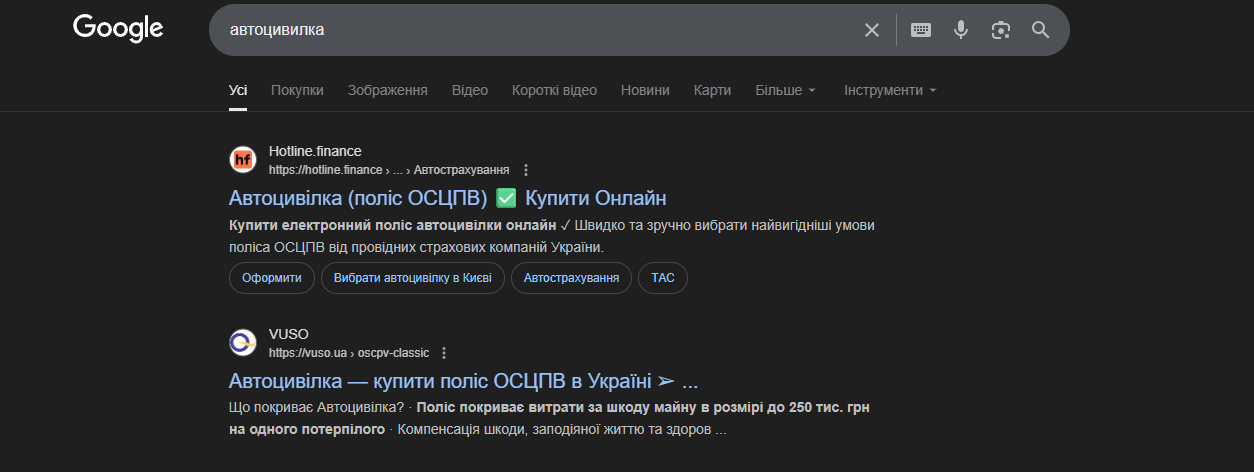This screenshot has height=472, width=1254.
Task: Switch to the Короткі відео tab
Action: [x=554, y=90]
